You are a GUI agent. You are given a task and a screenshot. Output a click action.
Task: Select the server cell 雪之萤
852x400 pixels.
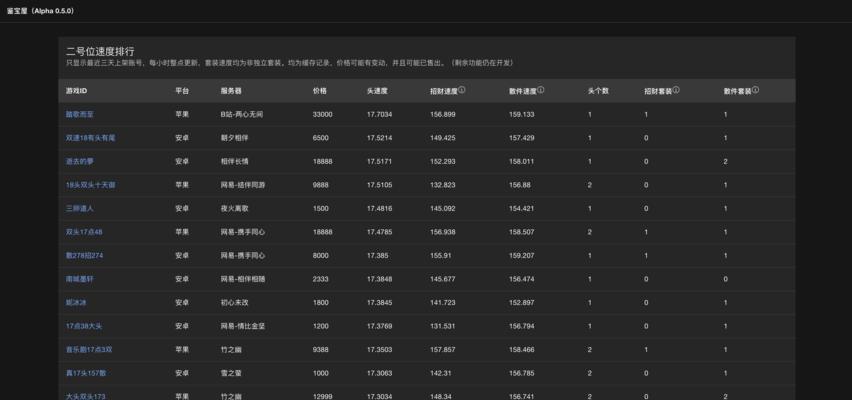pyautogui.click(x=231, y=373)
